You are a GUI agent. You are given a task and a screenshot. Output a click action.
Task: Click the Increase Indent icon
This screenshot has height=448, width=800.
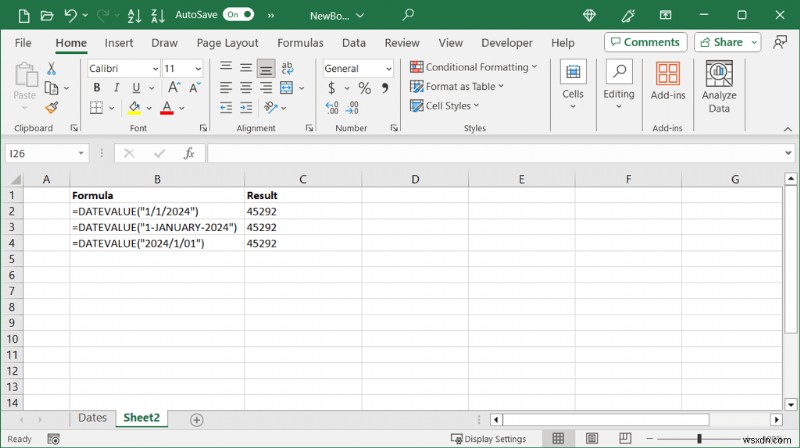(x=246, y=108)
